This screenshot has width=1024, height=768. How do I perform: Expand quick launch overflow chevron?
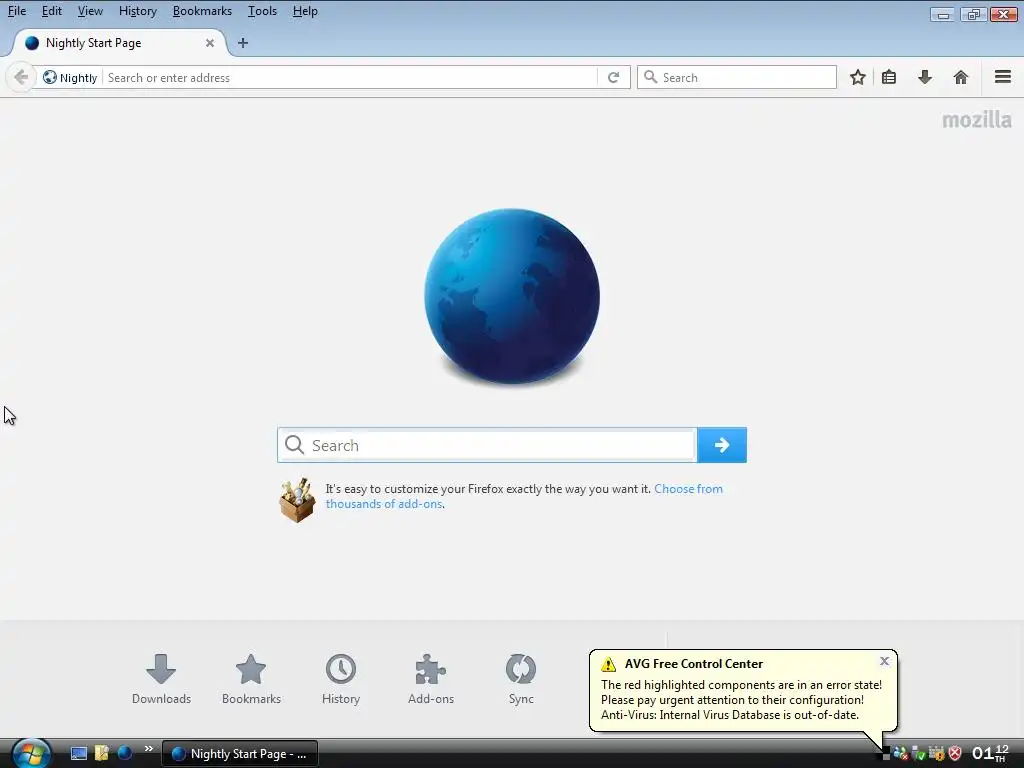coord(149,749)
